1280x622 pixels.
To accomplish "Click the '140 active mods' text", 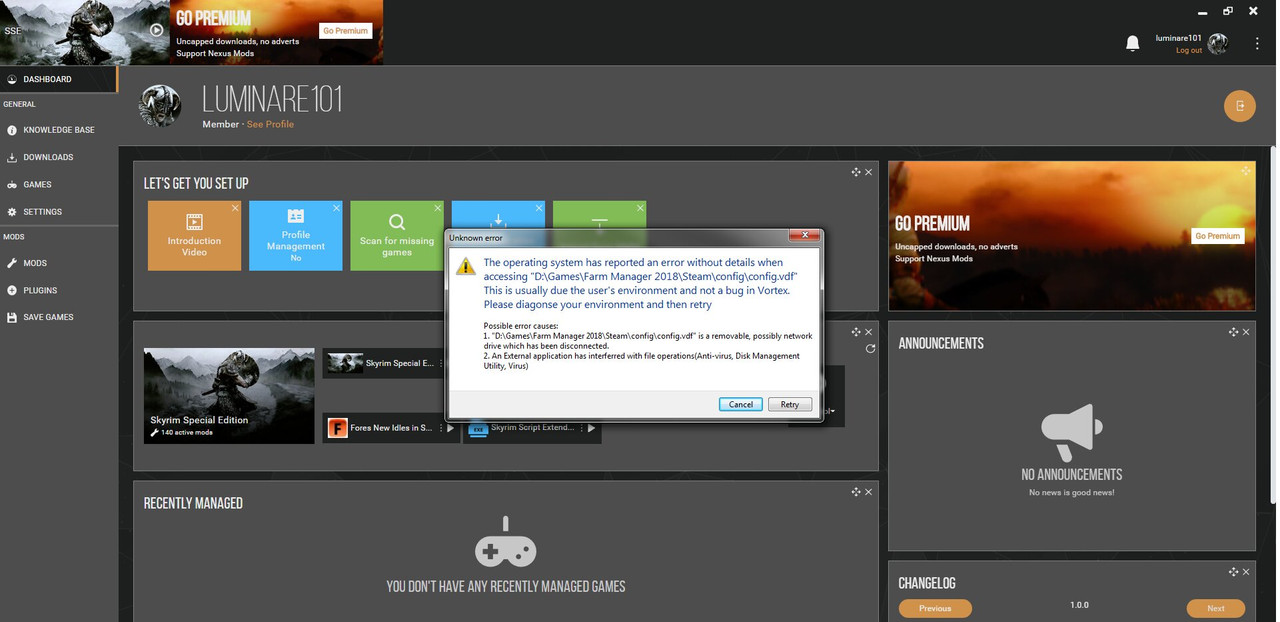I will pos(186,432).
